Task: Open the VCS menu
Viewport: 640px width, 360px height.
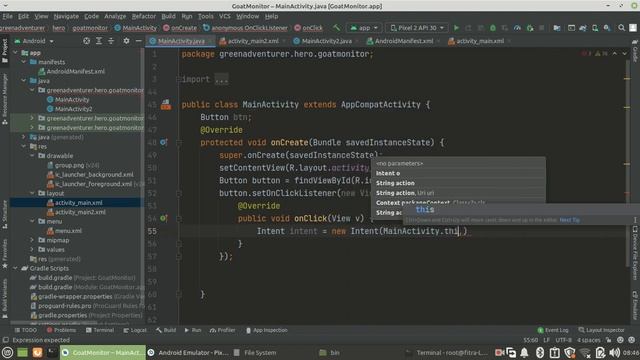Action: pos(224,16)
